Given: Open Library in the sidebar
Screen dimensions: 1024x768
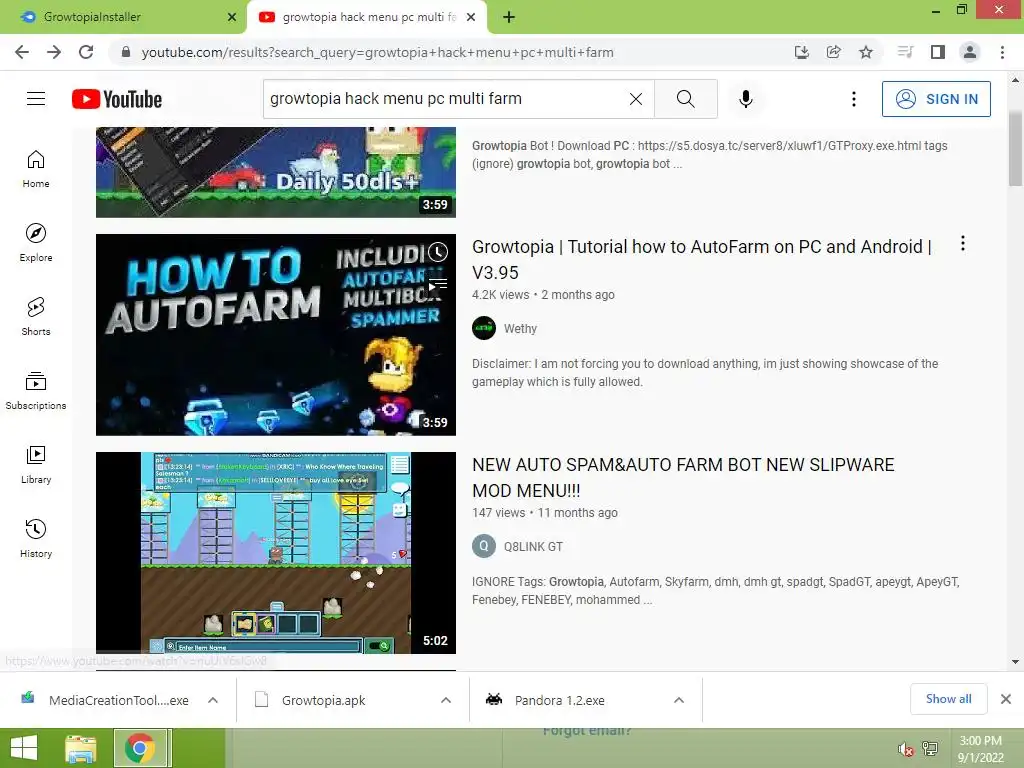Looking at the screenshot, I should [36, 464].
